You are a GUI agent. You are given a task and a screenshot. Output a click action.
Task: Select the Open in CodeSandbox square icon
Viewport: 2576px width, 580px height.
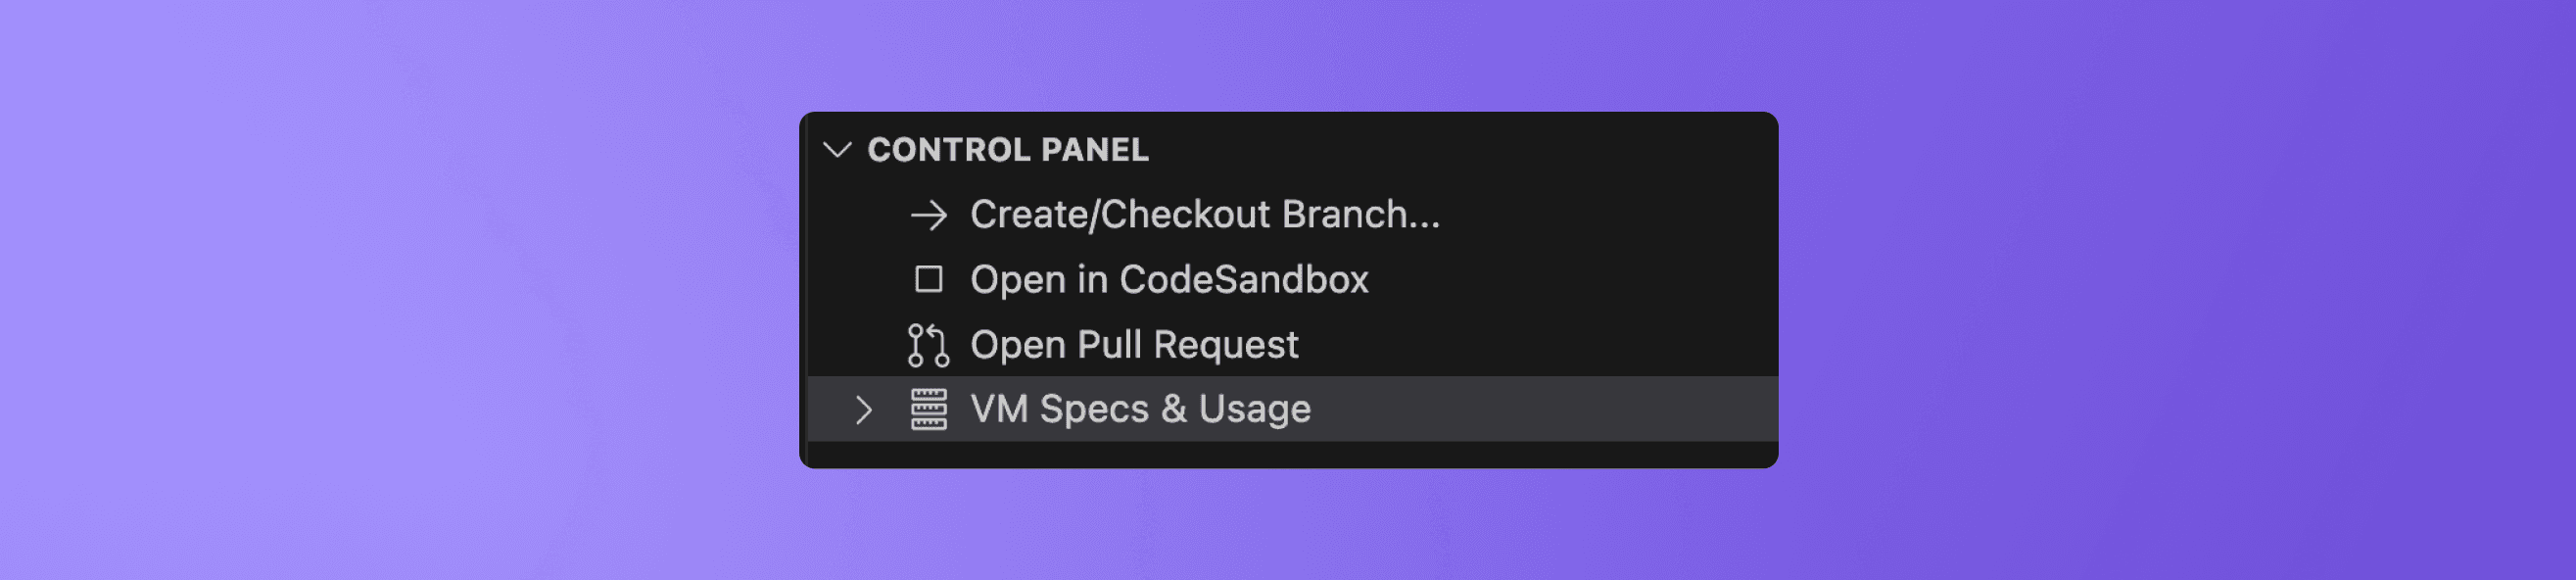click(x=928, y=281)
